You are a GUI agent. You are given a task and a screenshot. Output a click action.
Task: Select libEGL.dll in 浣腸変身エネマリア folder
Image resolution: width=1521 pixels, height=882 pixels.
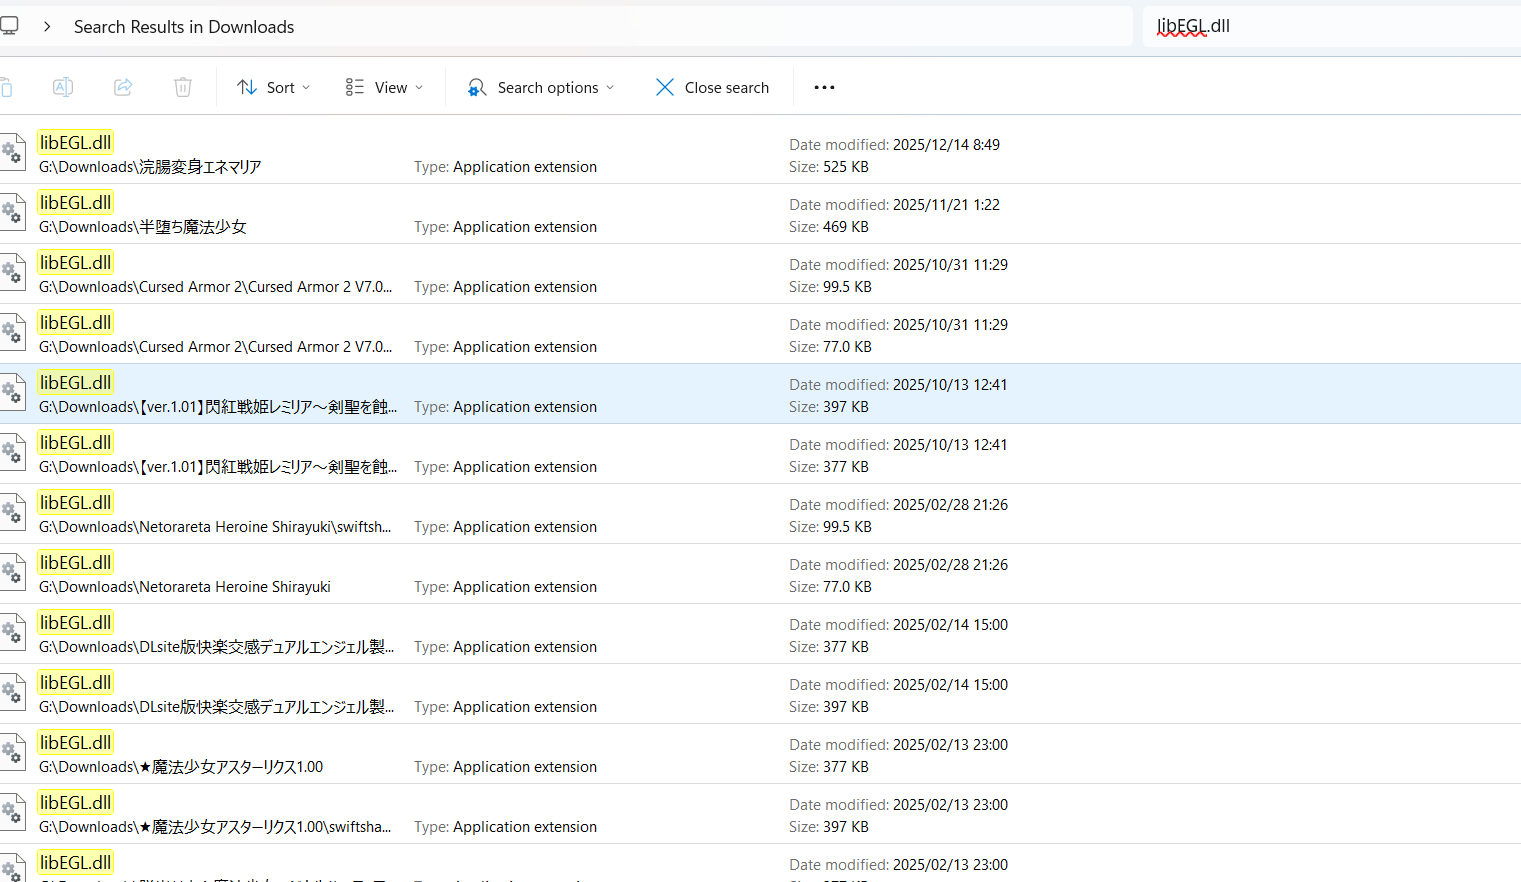coord(760,154)
